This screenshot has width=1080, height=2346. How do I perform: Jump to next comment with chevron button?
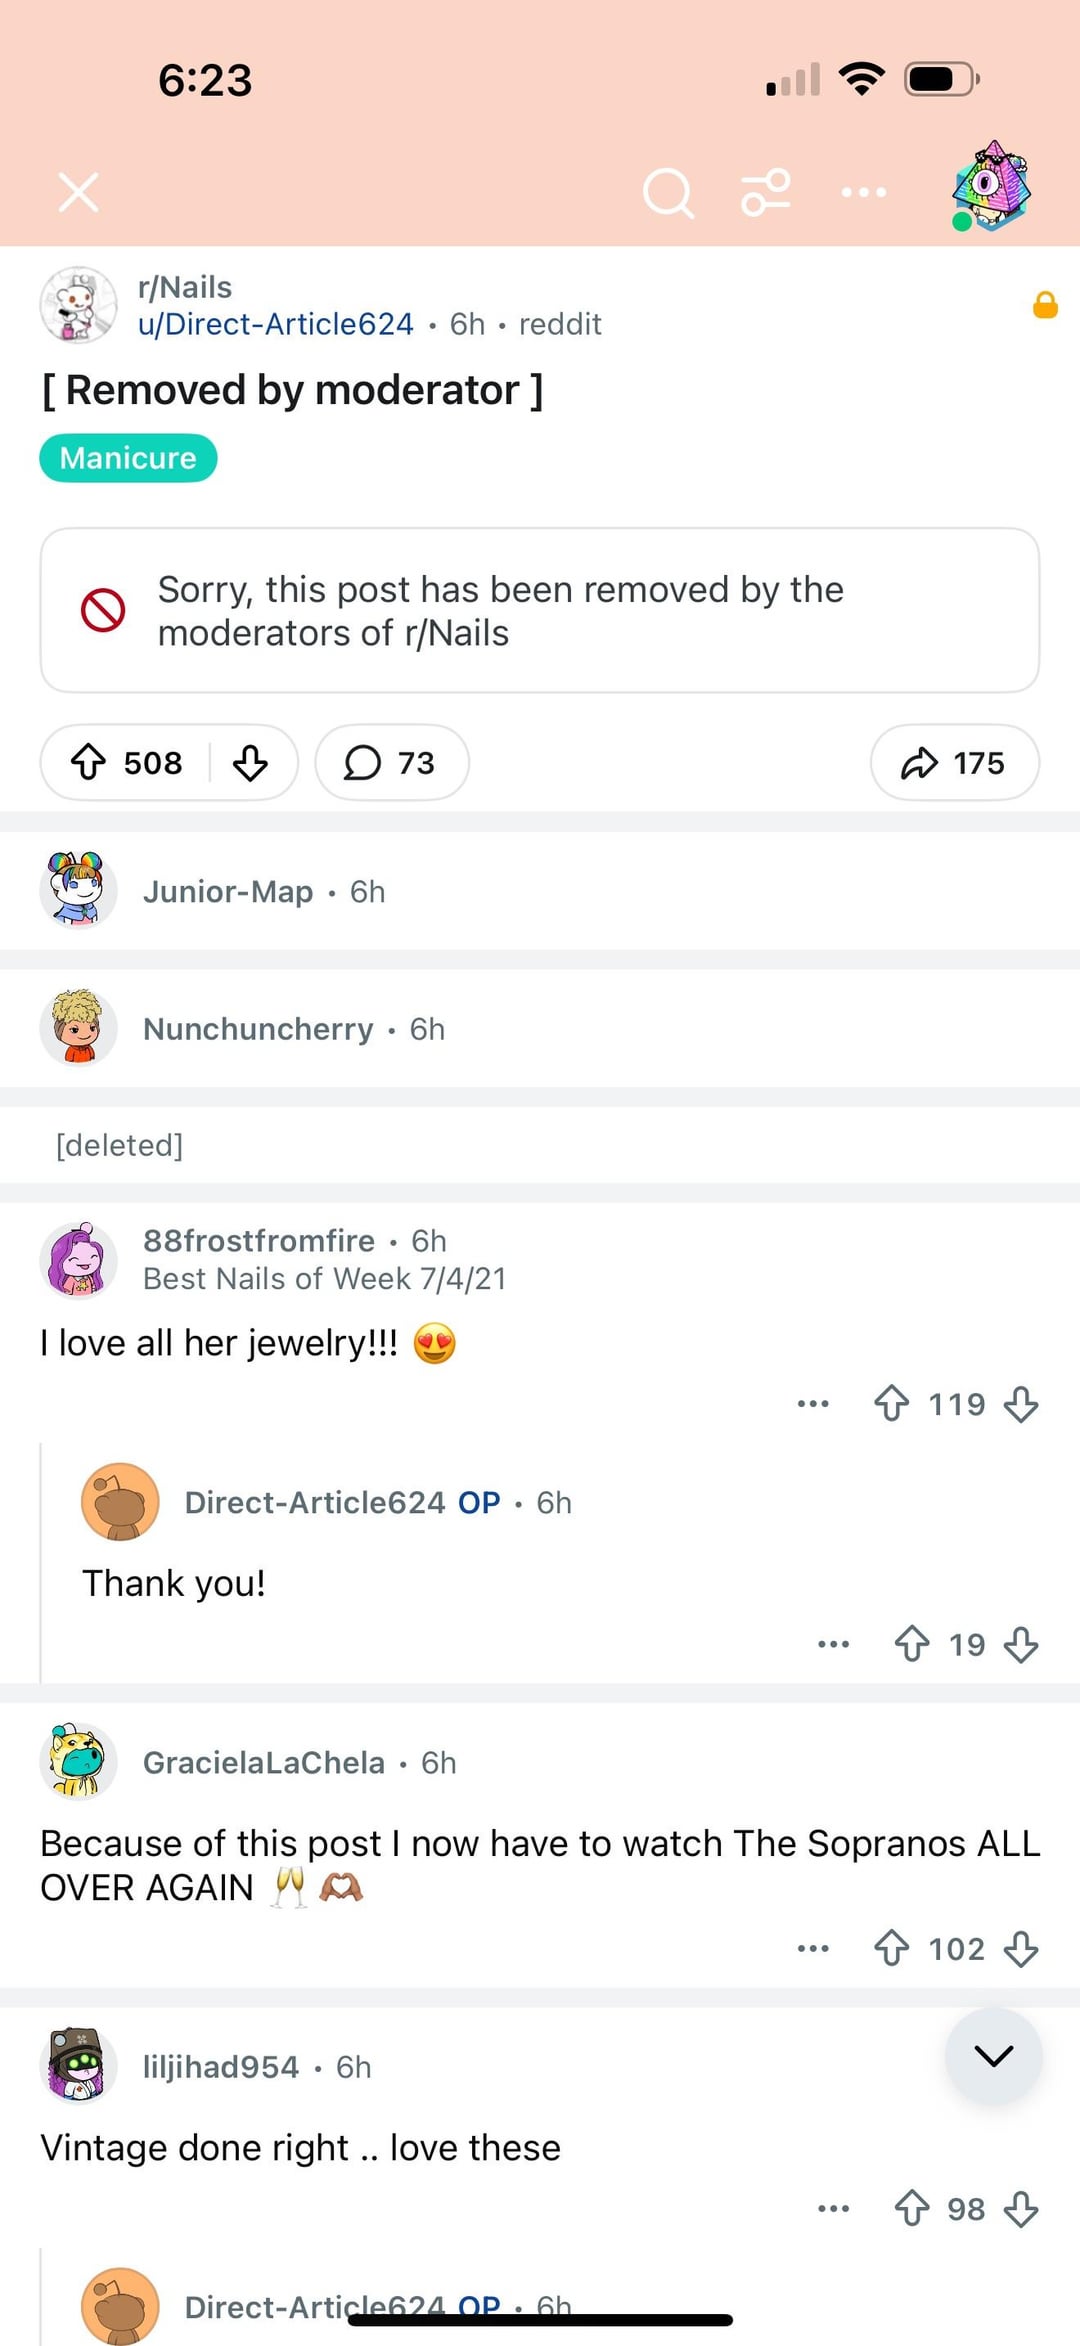click(993, 2055)
